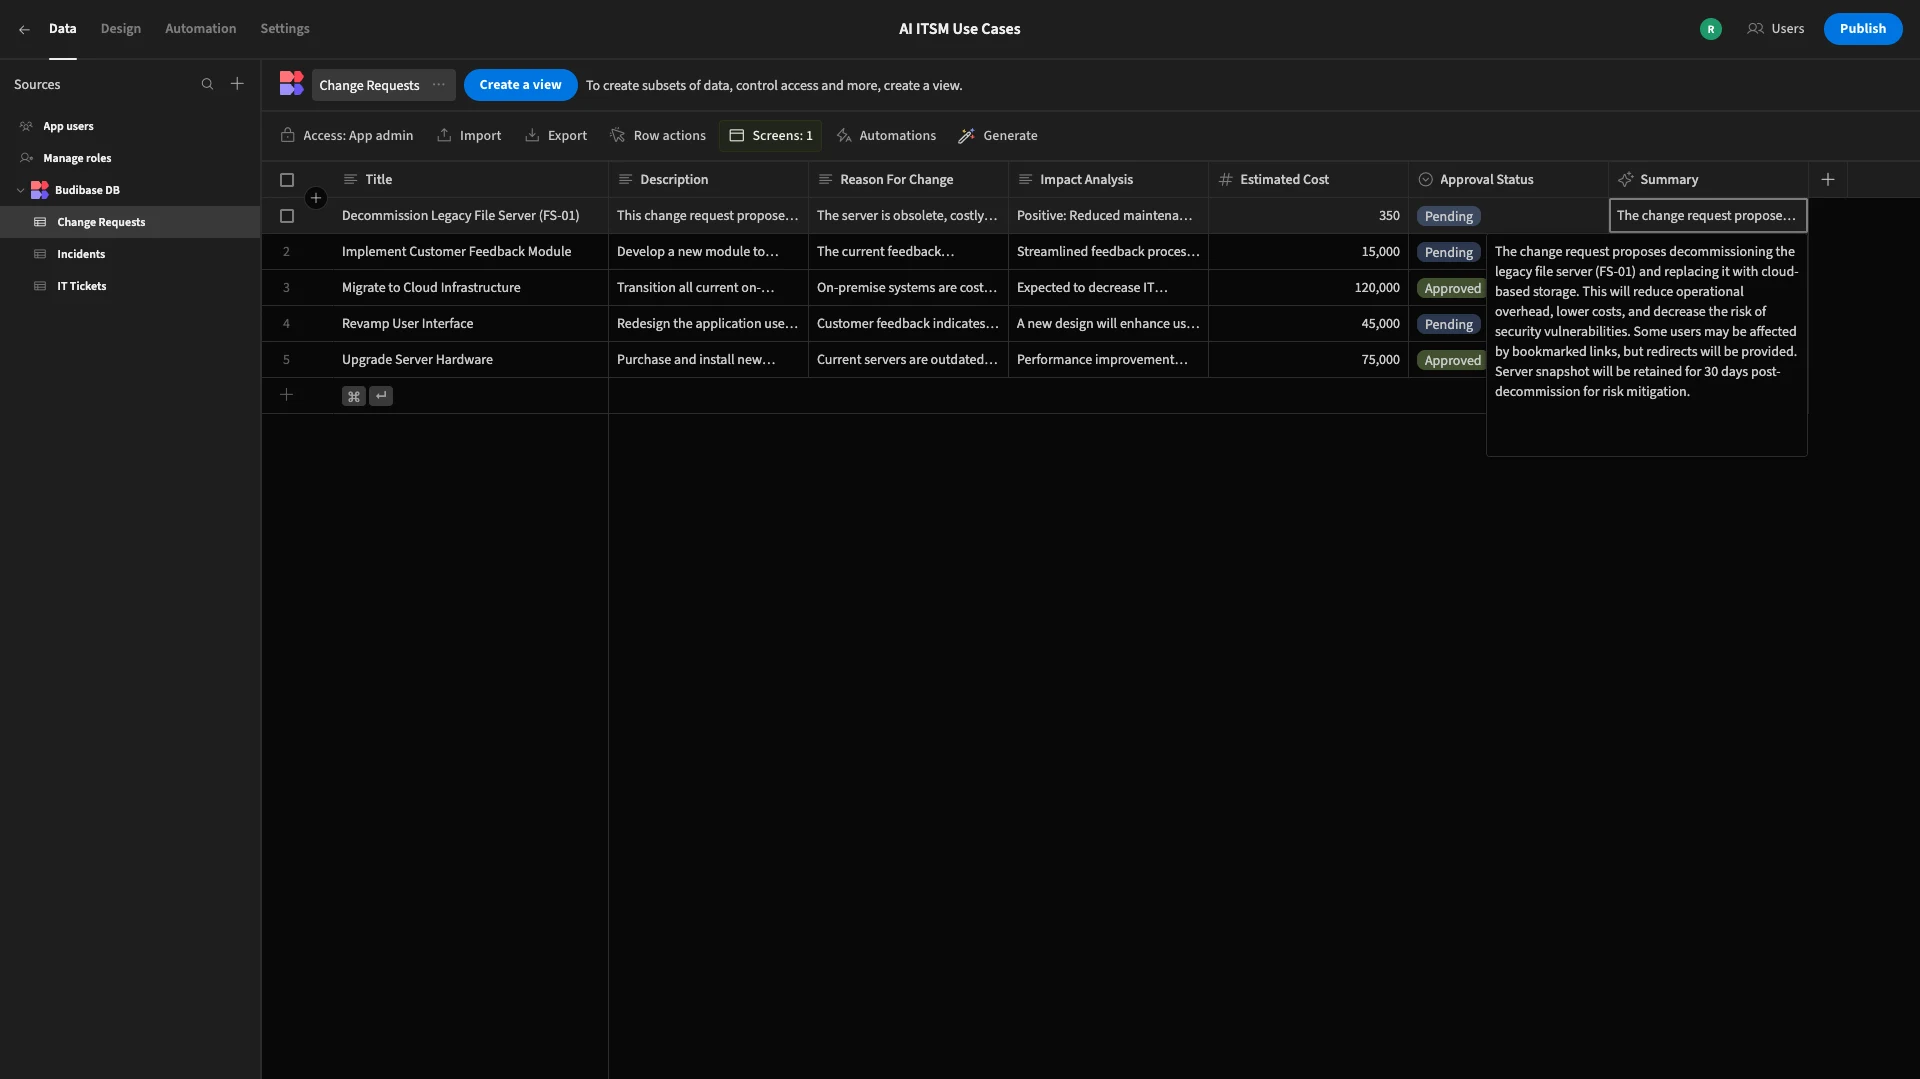Click the Summary column header
The image size is (1920, 1079).
click(1708, 180)
